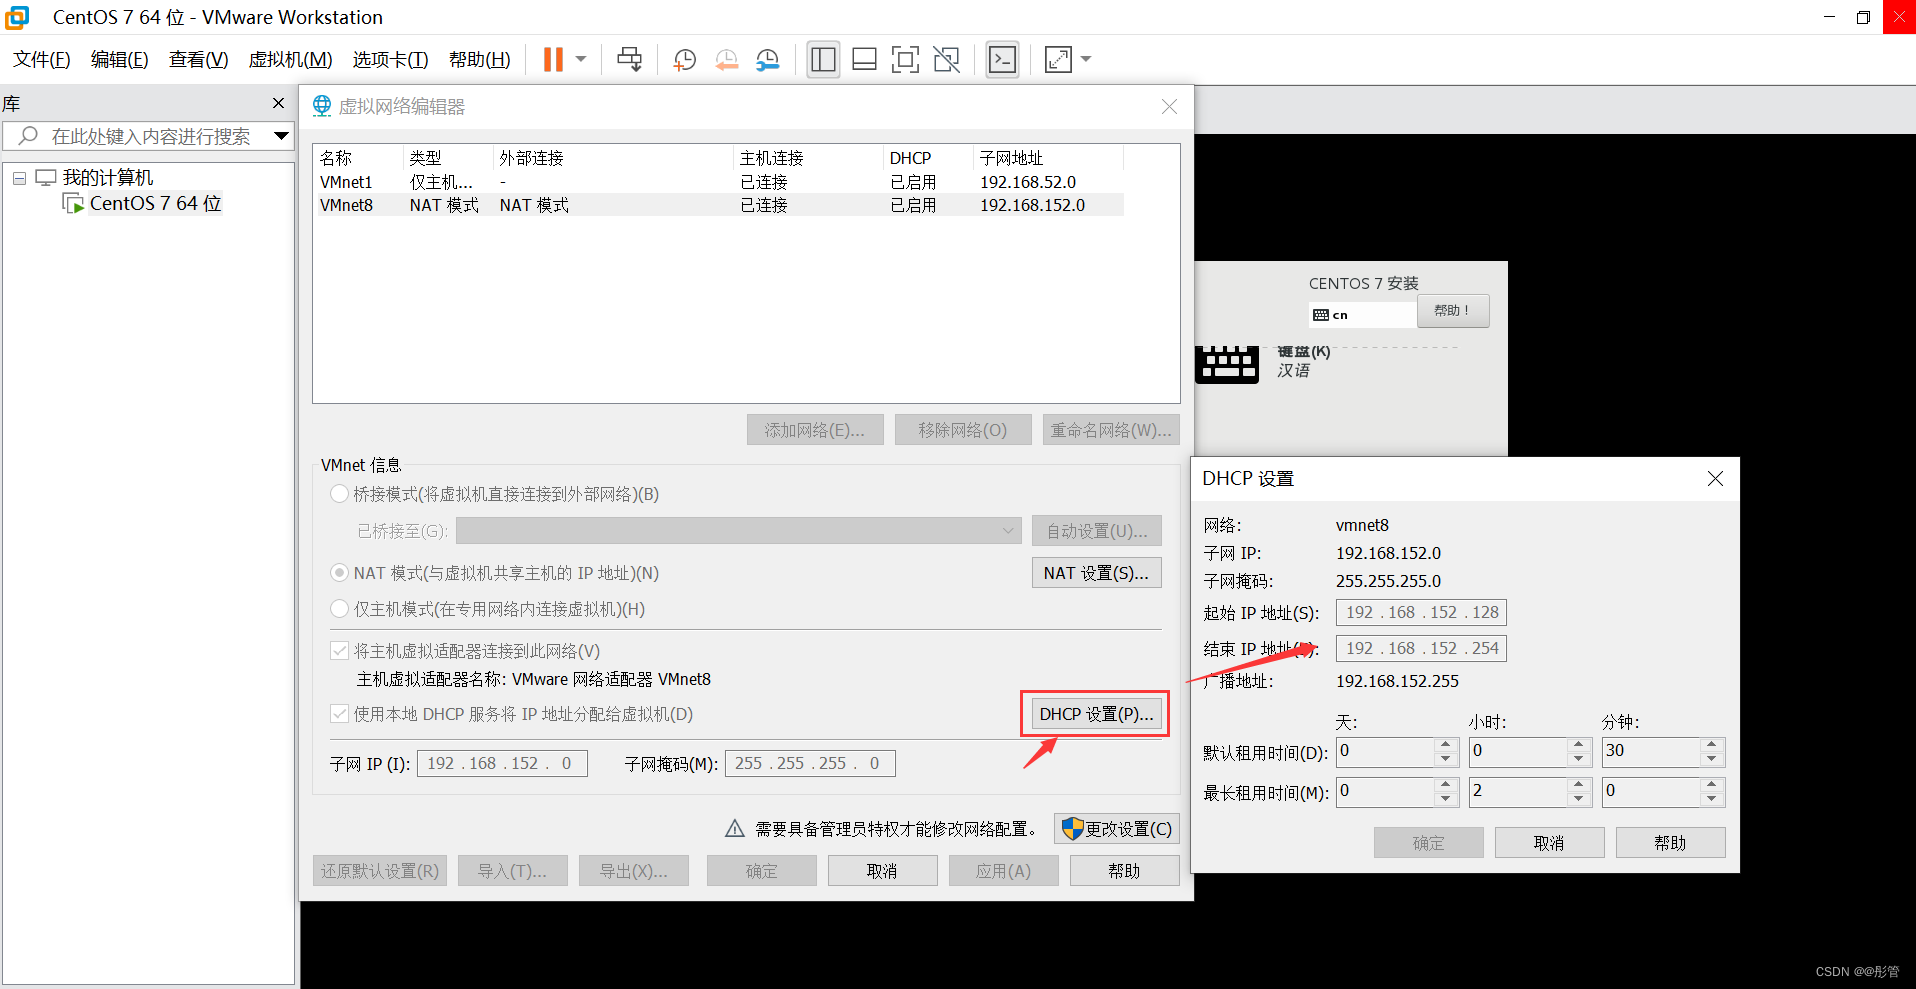The width and height of the screenshot is (1916, 989).
Task: Open the bridged adapter dropdown list
Action: pos(1007,530)
